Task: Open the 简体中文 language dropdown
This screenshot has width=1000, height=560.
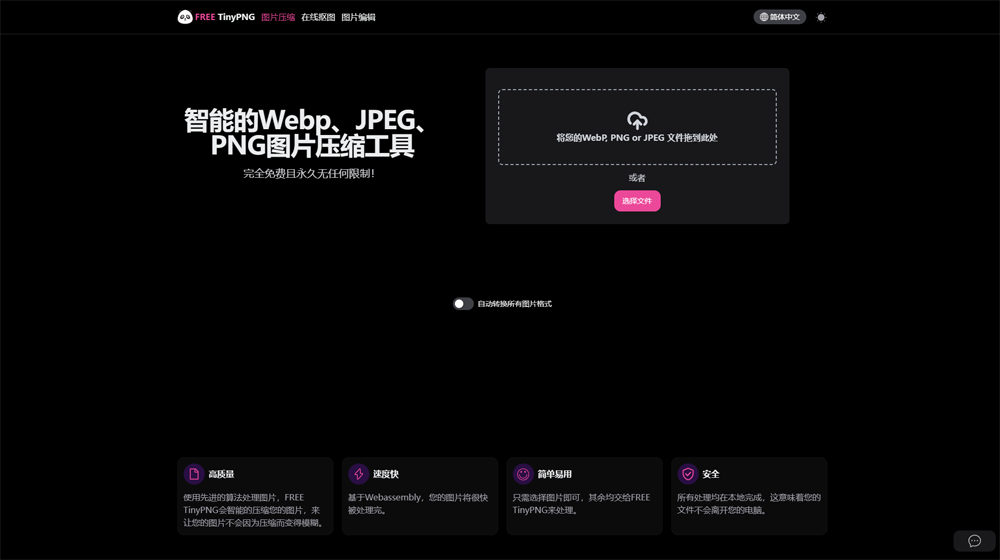Action: pos(779,17)
